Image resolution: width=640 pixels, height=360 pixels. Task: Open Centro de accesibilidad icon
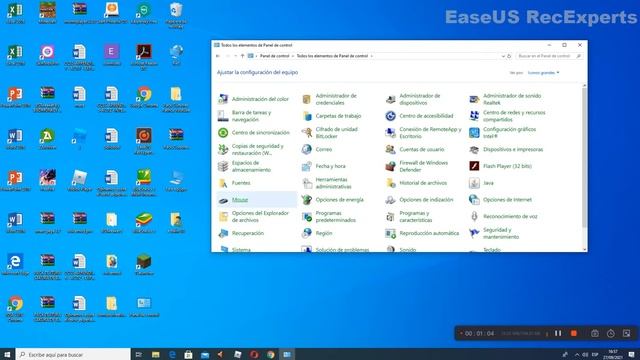tap(391, 116)
